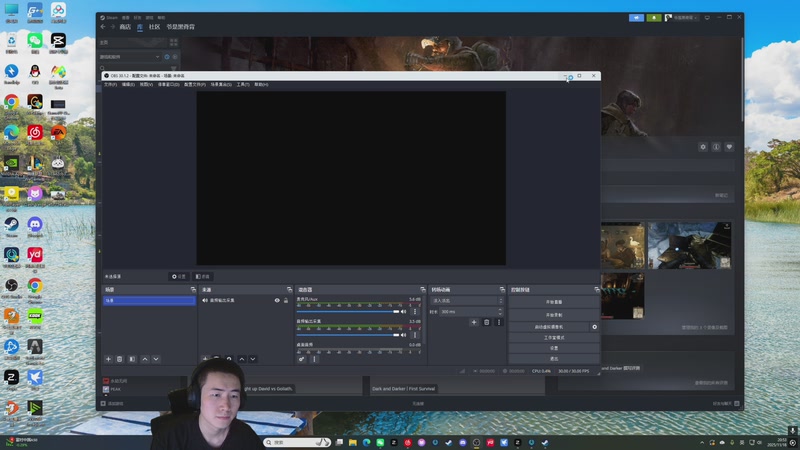Click Start Streaming in OBS controls
This screenshot has width=800, height=450.
(554, 302)
